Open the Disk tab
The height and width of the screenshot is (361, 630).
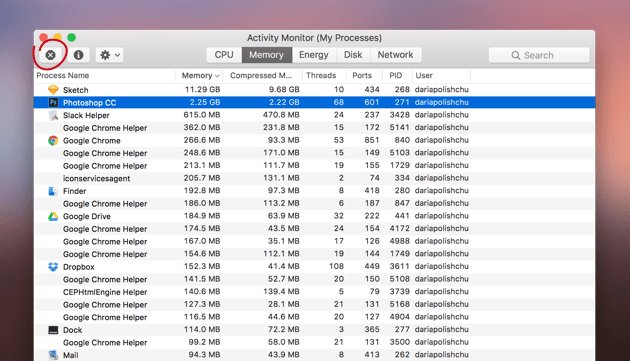(x=353, y=55)
